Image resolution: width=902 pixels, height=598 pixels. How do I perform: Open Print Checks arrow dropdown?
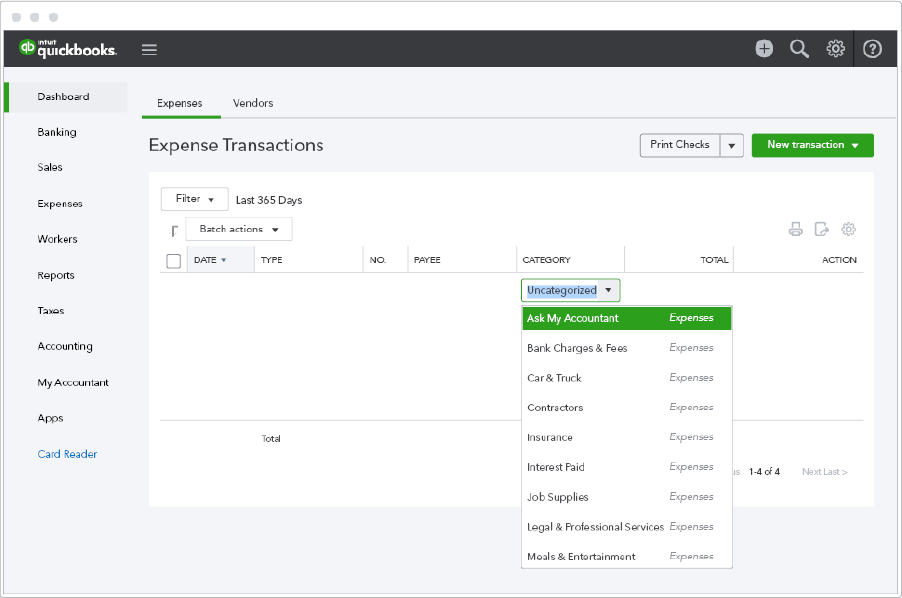point(732,145)
